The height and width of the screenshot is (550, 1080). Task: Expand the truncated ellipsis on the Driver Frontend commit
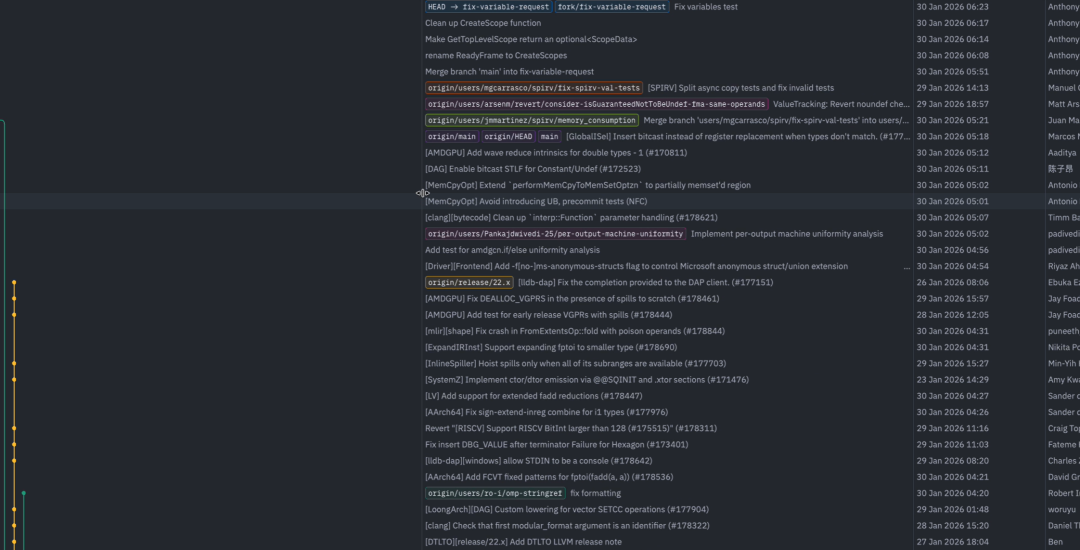[x=907, y=266]
